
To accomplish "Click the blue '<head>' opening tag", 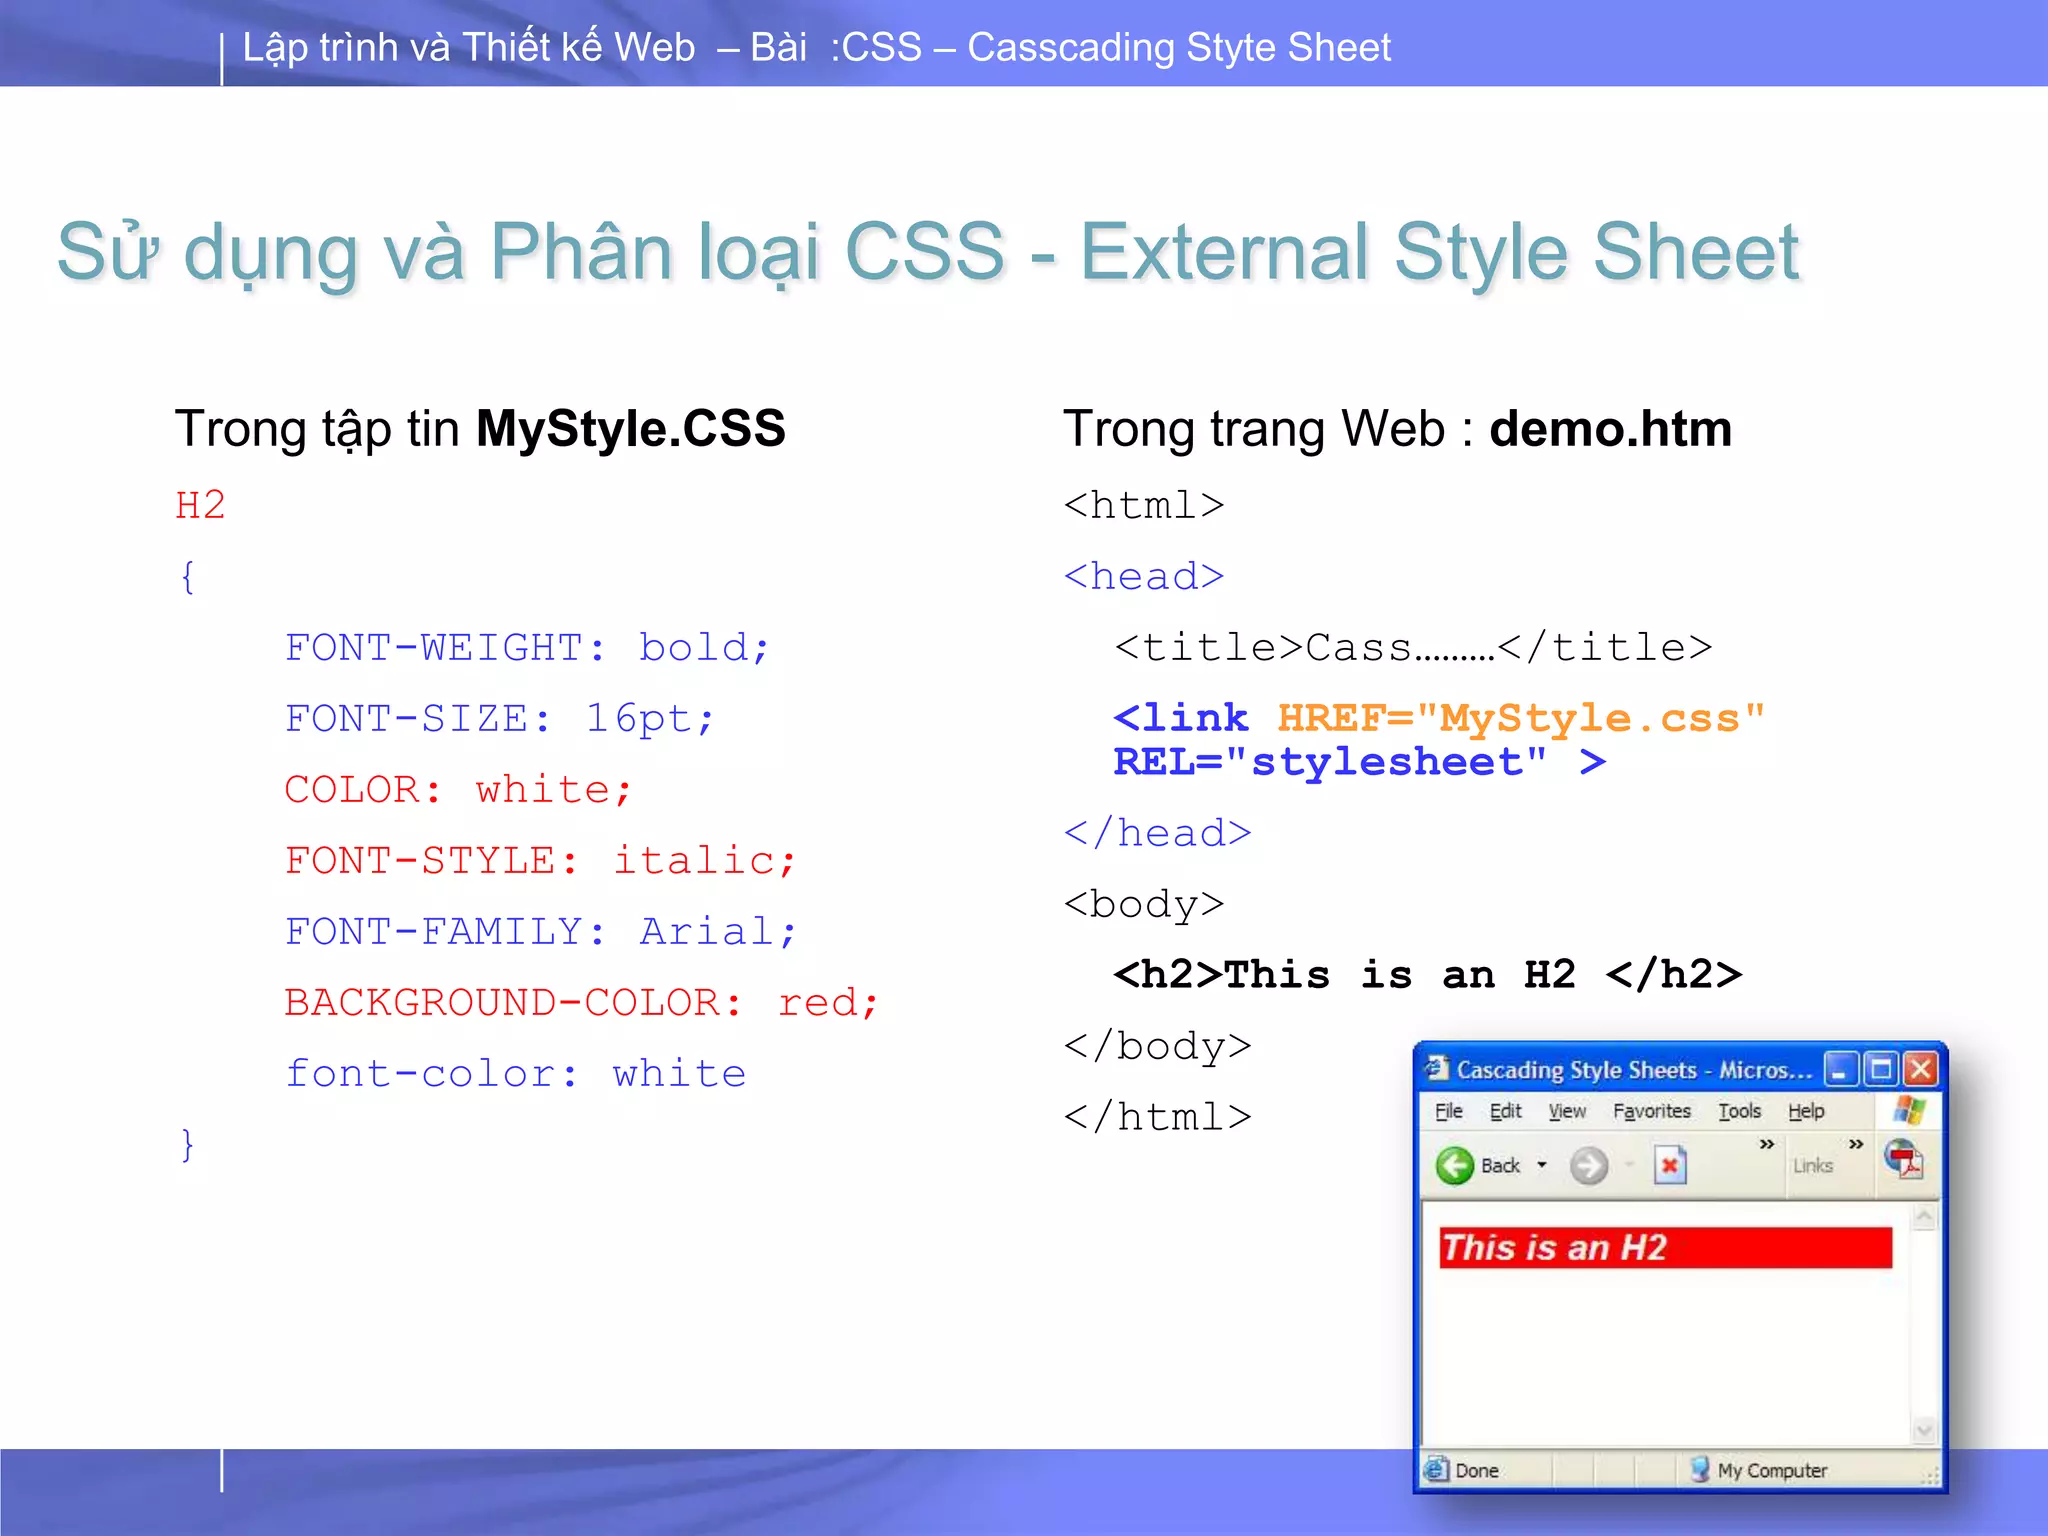I will [x=1144, y=576].
